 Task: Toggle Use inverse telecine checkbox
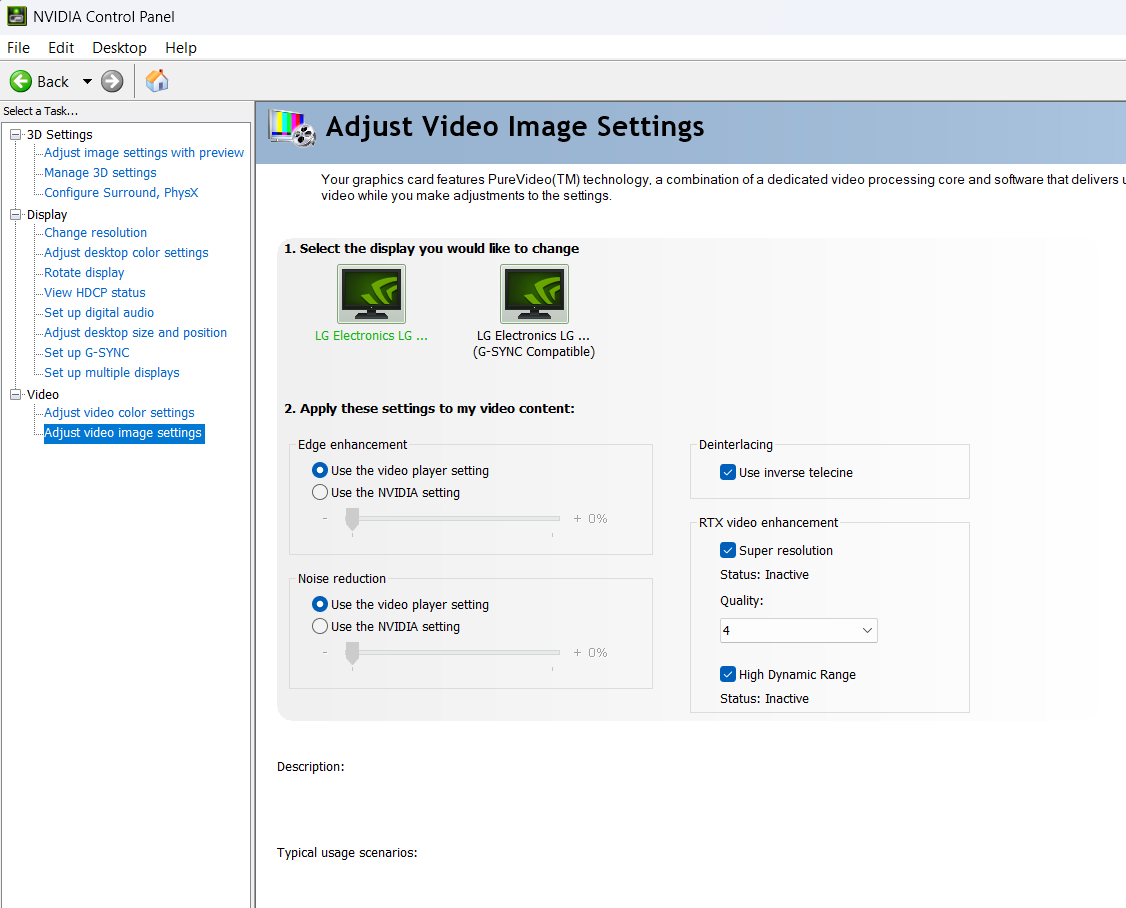pos(727,472)
